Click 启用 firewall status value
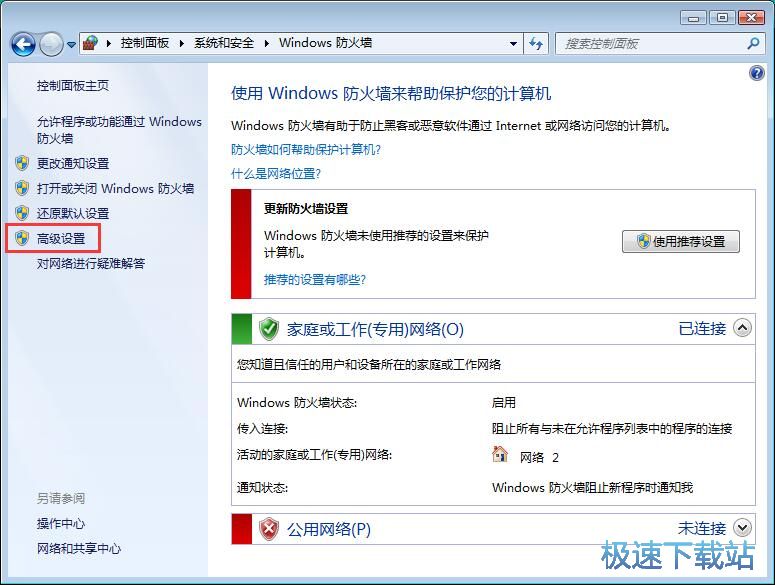This screenshot has height=585, width=775. (x=504, y=403)
